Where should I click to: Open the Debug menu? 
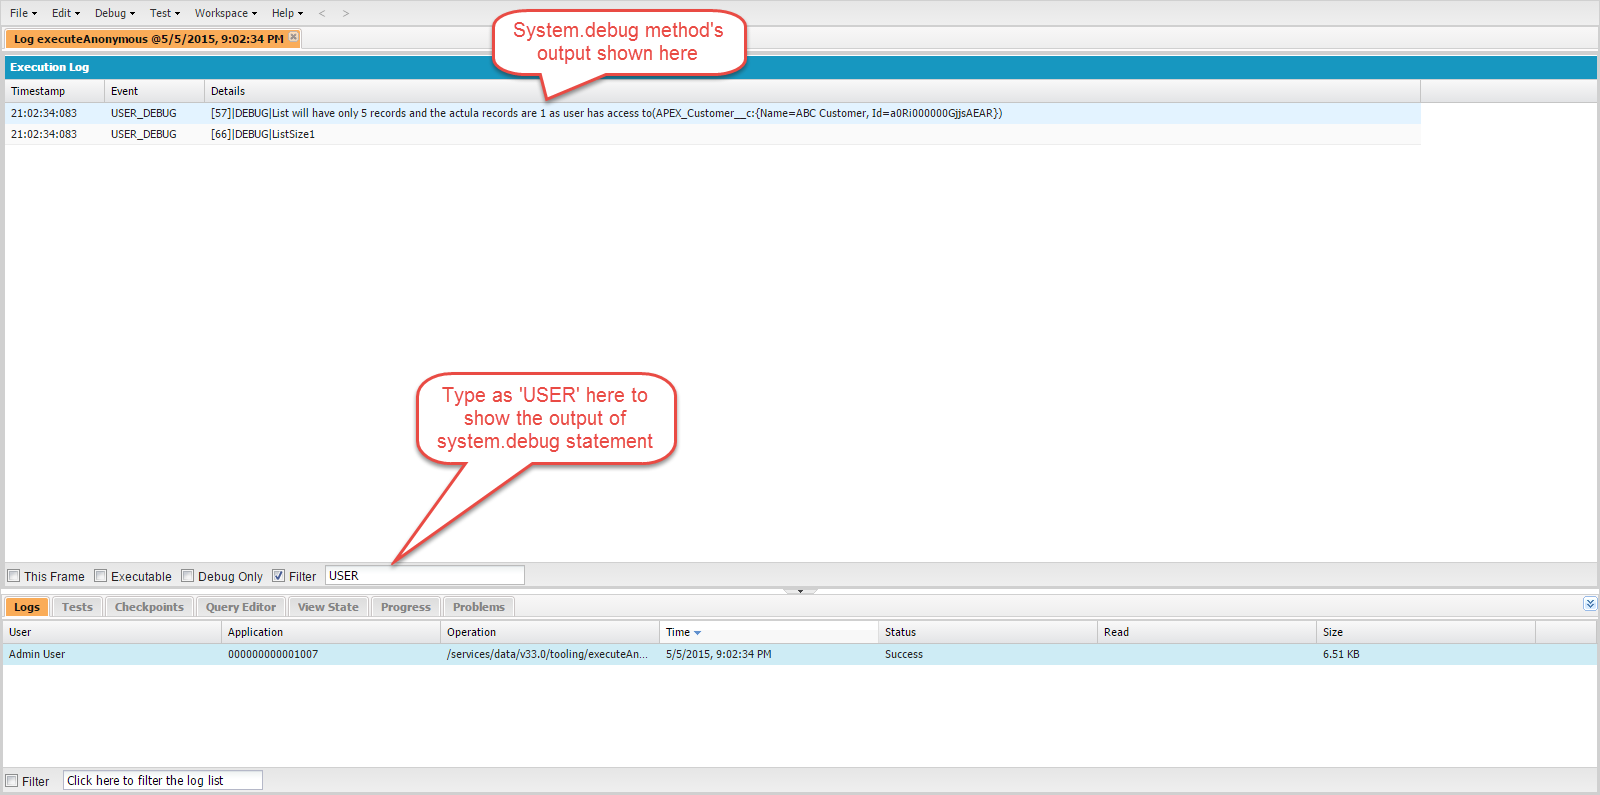click(115, 13)
